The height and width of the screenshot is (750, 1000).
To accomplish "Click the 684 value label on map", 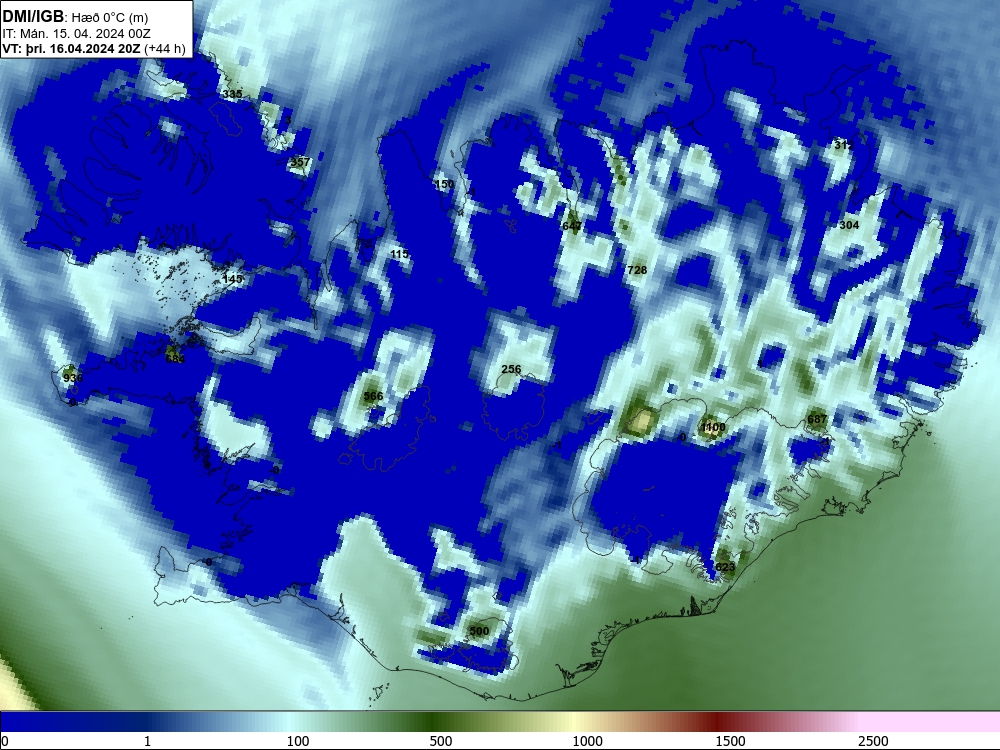I will point(175,358).
